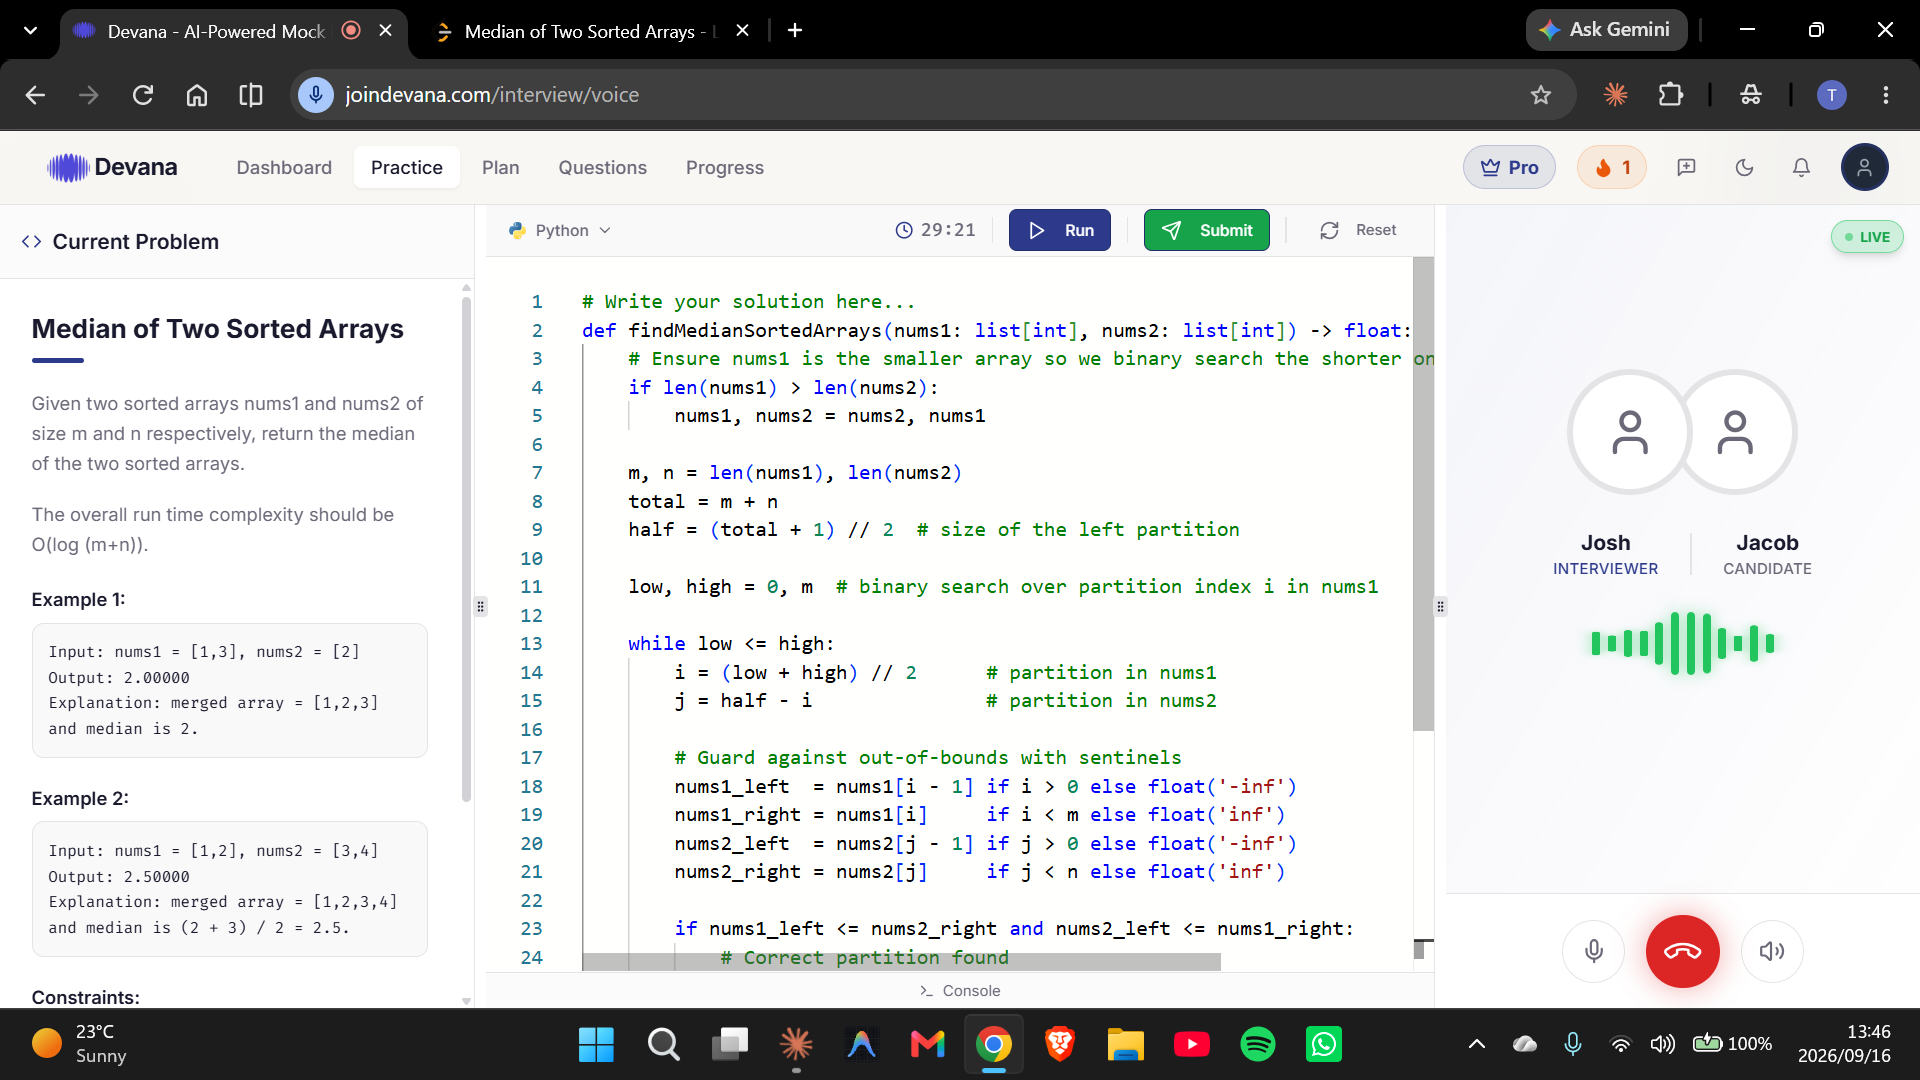Click the left panel resize handle
This screenshot has height=1080, width=1920.
[480, 607]
